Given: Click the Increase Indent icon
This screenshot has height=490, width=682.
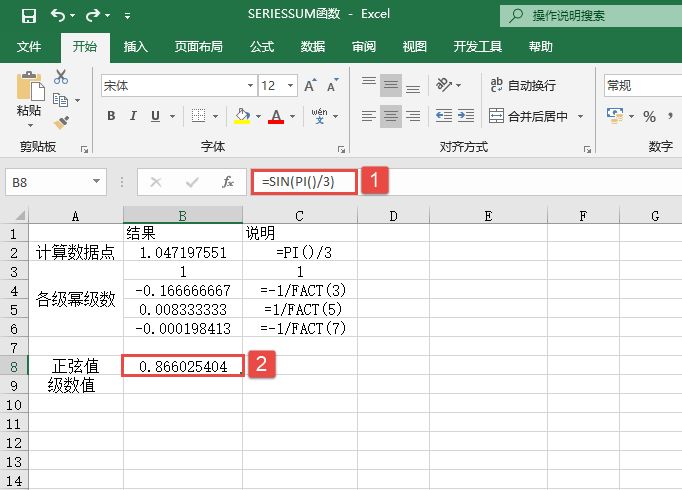Looking at the screenshot, I should pos(466,116).
